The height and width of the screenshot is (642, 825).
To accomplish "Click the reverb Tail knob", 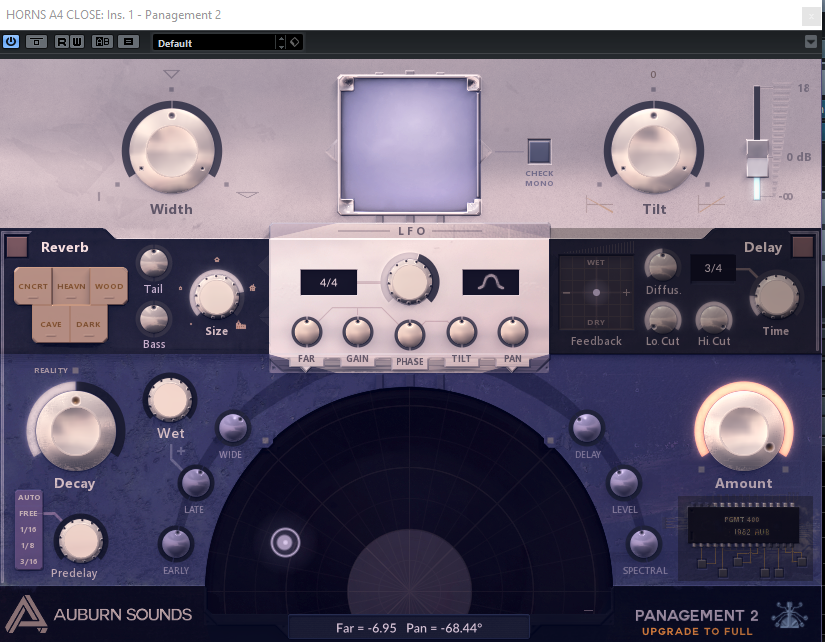I will click(154, 263).
